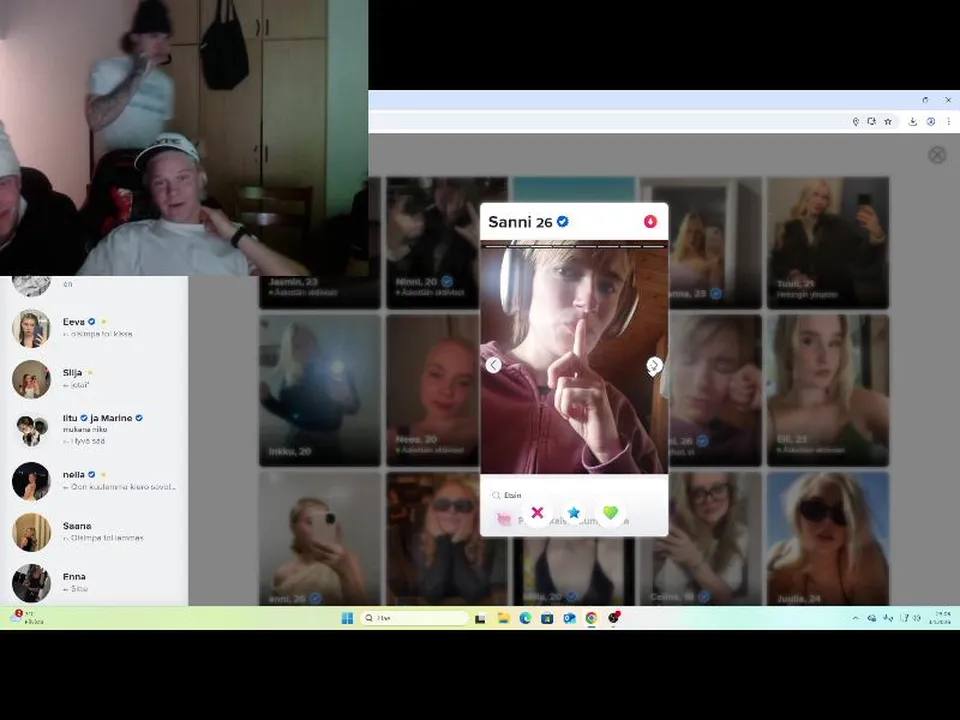Launch Microsoft Edge from taskbar
Image resolution: width=960 pixels, height=720 pixels.
(525, 618)
